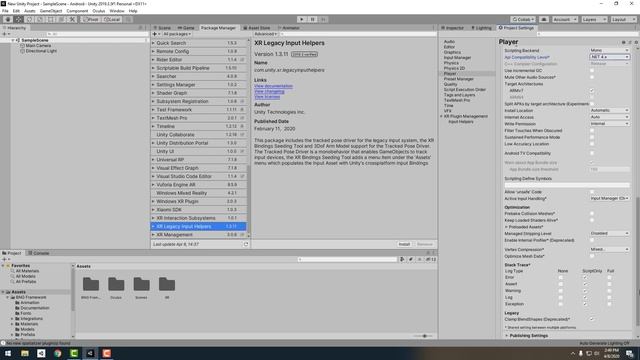Viewport: 640px width, 360px height.
Task: Open the cloud services icon
Action: (x=544, y=19)
